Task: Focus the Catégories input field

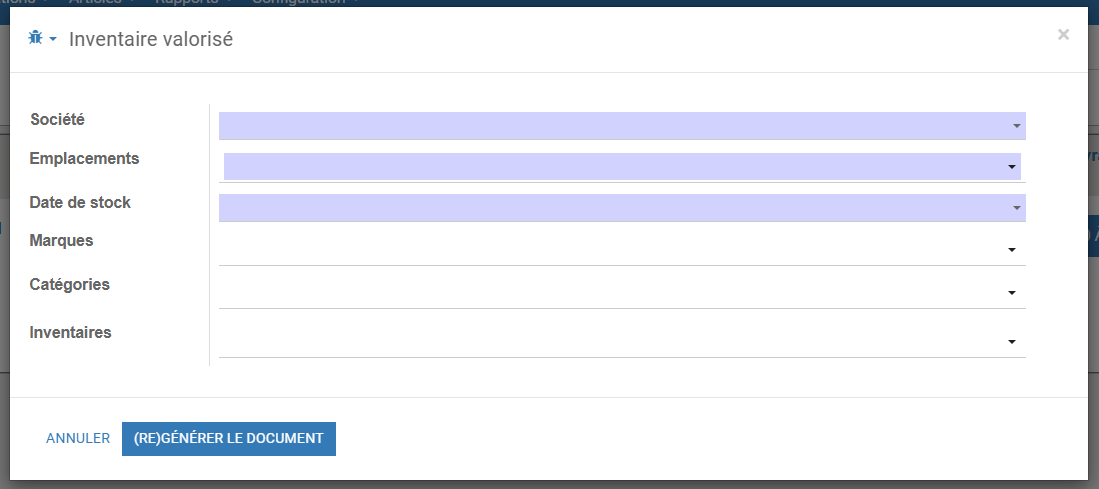Action: tap(622, 293)
